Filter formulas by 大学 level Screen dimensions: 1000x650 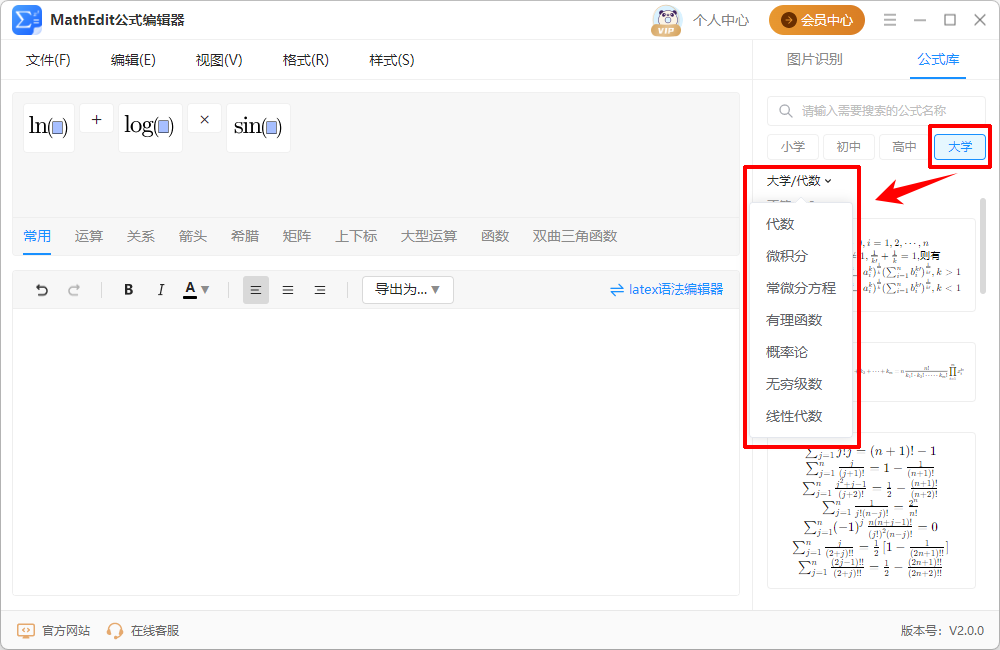tap(960, 147)
